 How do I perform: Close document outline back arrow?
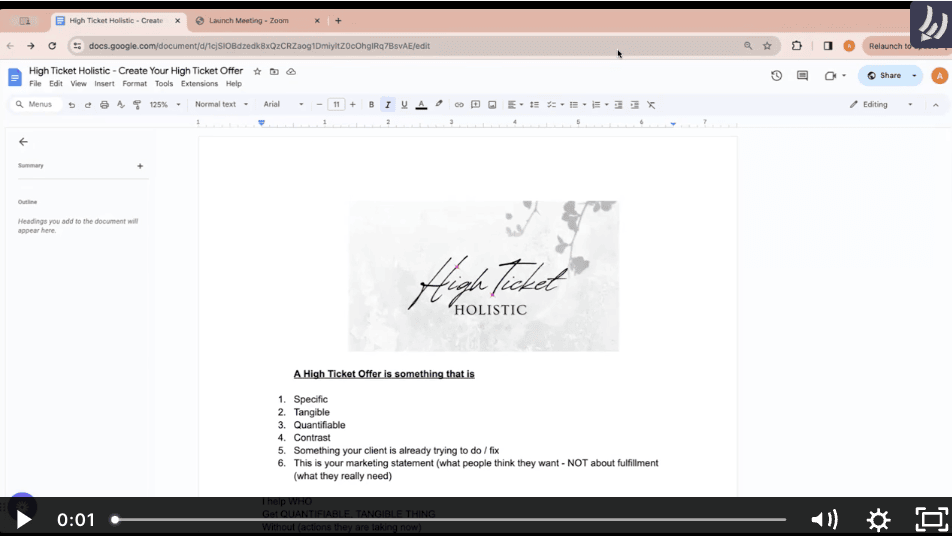(x=23, y=142)
